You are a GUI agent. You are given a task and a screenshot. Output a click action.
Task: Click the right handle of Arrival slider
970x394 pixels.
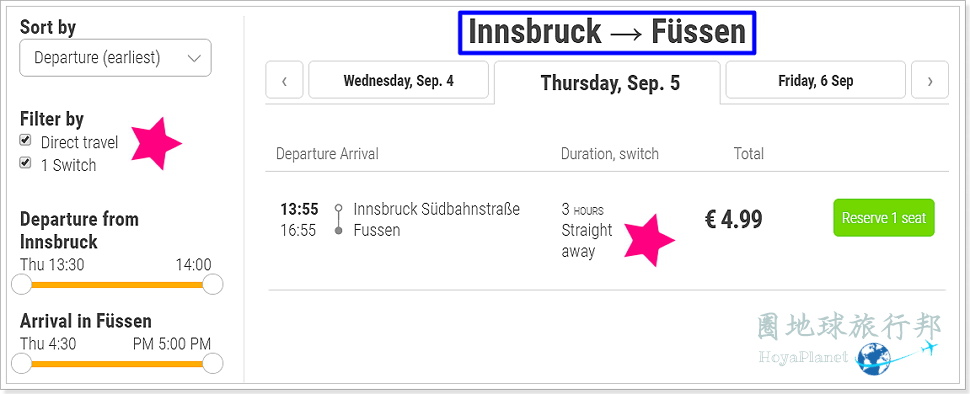[212, 364]
